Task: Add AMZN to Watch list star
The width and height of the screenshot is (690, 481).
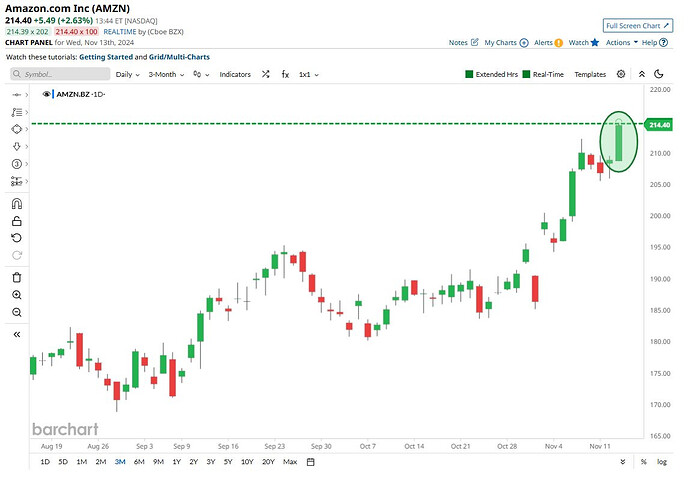Action: 595,42
